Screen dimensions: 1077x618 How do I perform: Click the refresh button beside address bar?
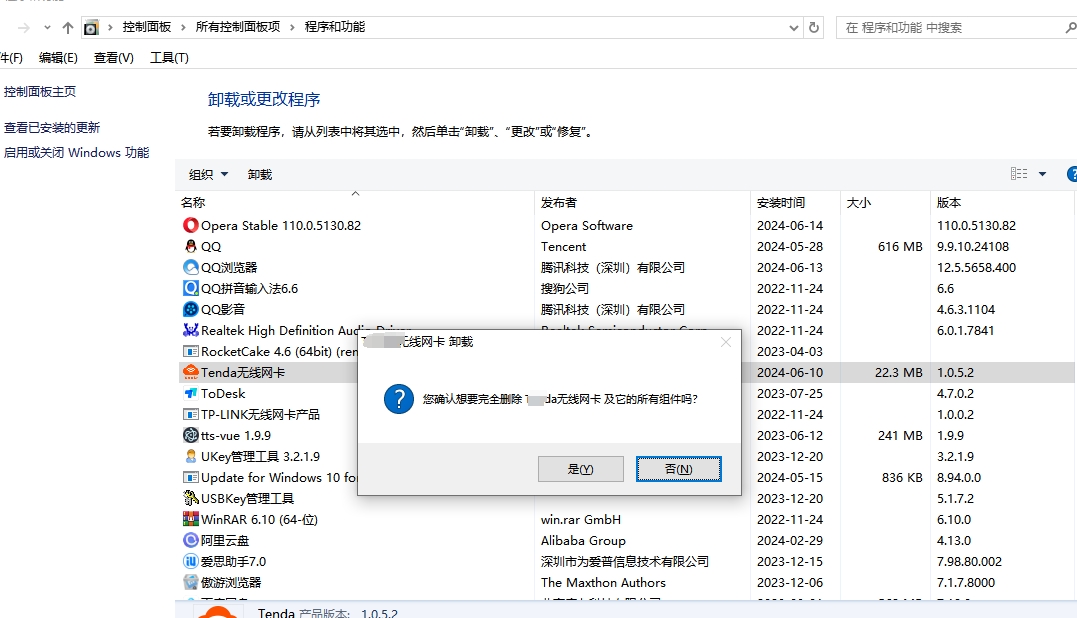(x=814, y=27)
